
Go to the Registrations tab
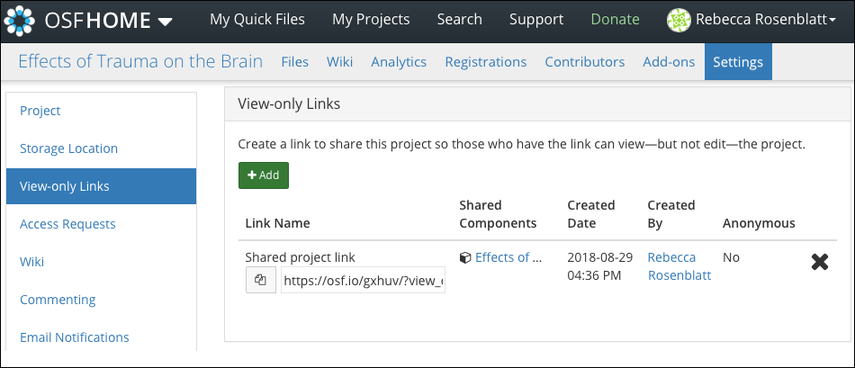(486, 62)
